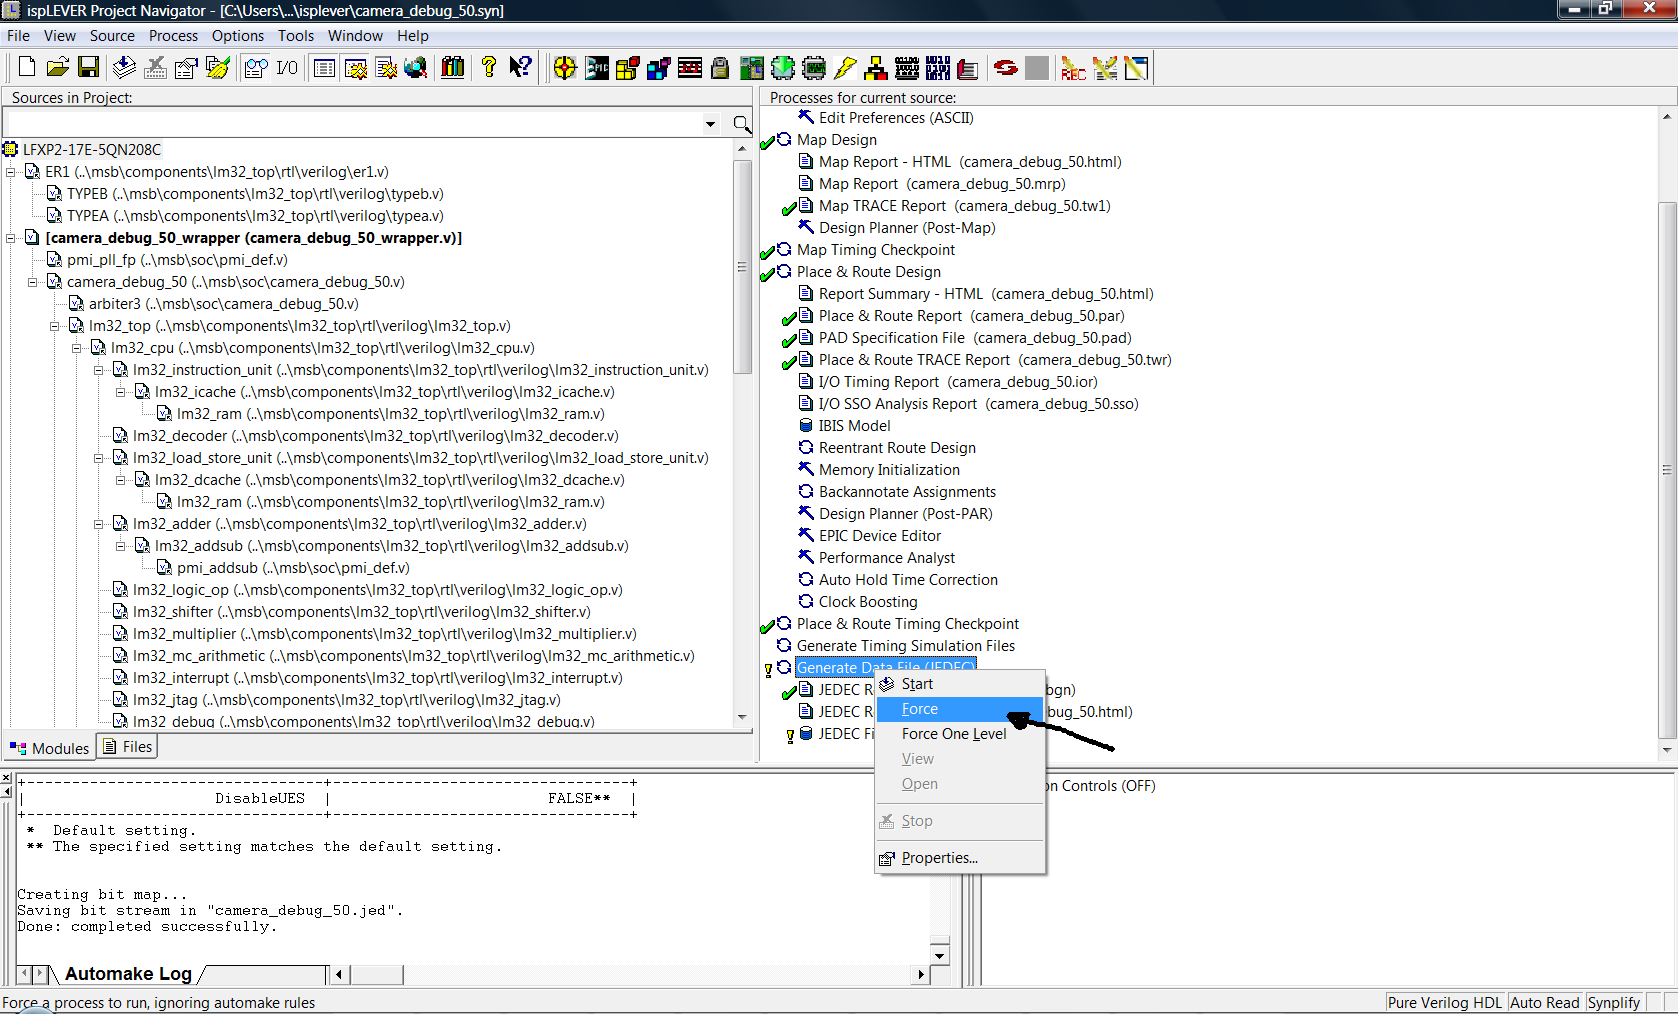Click the yellow lightning bolt icon
1678x1014 pixels.
tap(845, 67)
